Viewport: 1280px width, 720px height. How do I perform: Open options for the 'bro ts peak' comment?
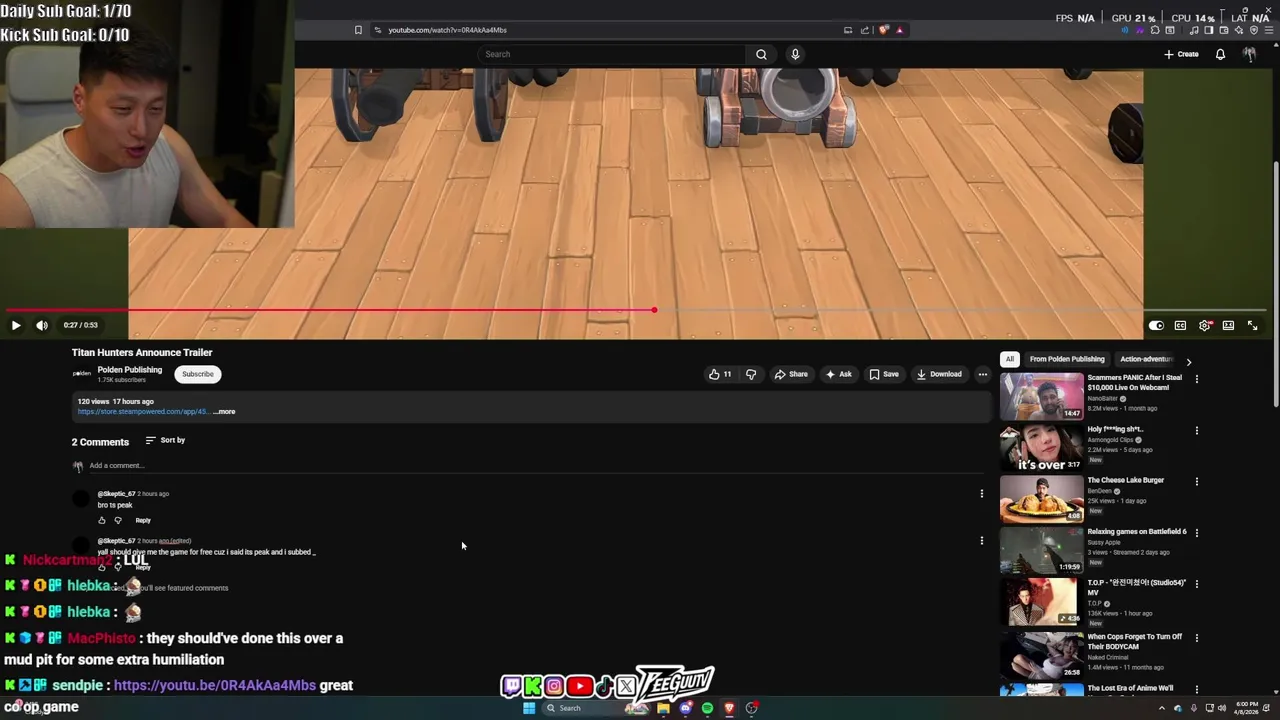[x=981, y=493]
